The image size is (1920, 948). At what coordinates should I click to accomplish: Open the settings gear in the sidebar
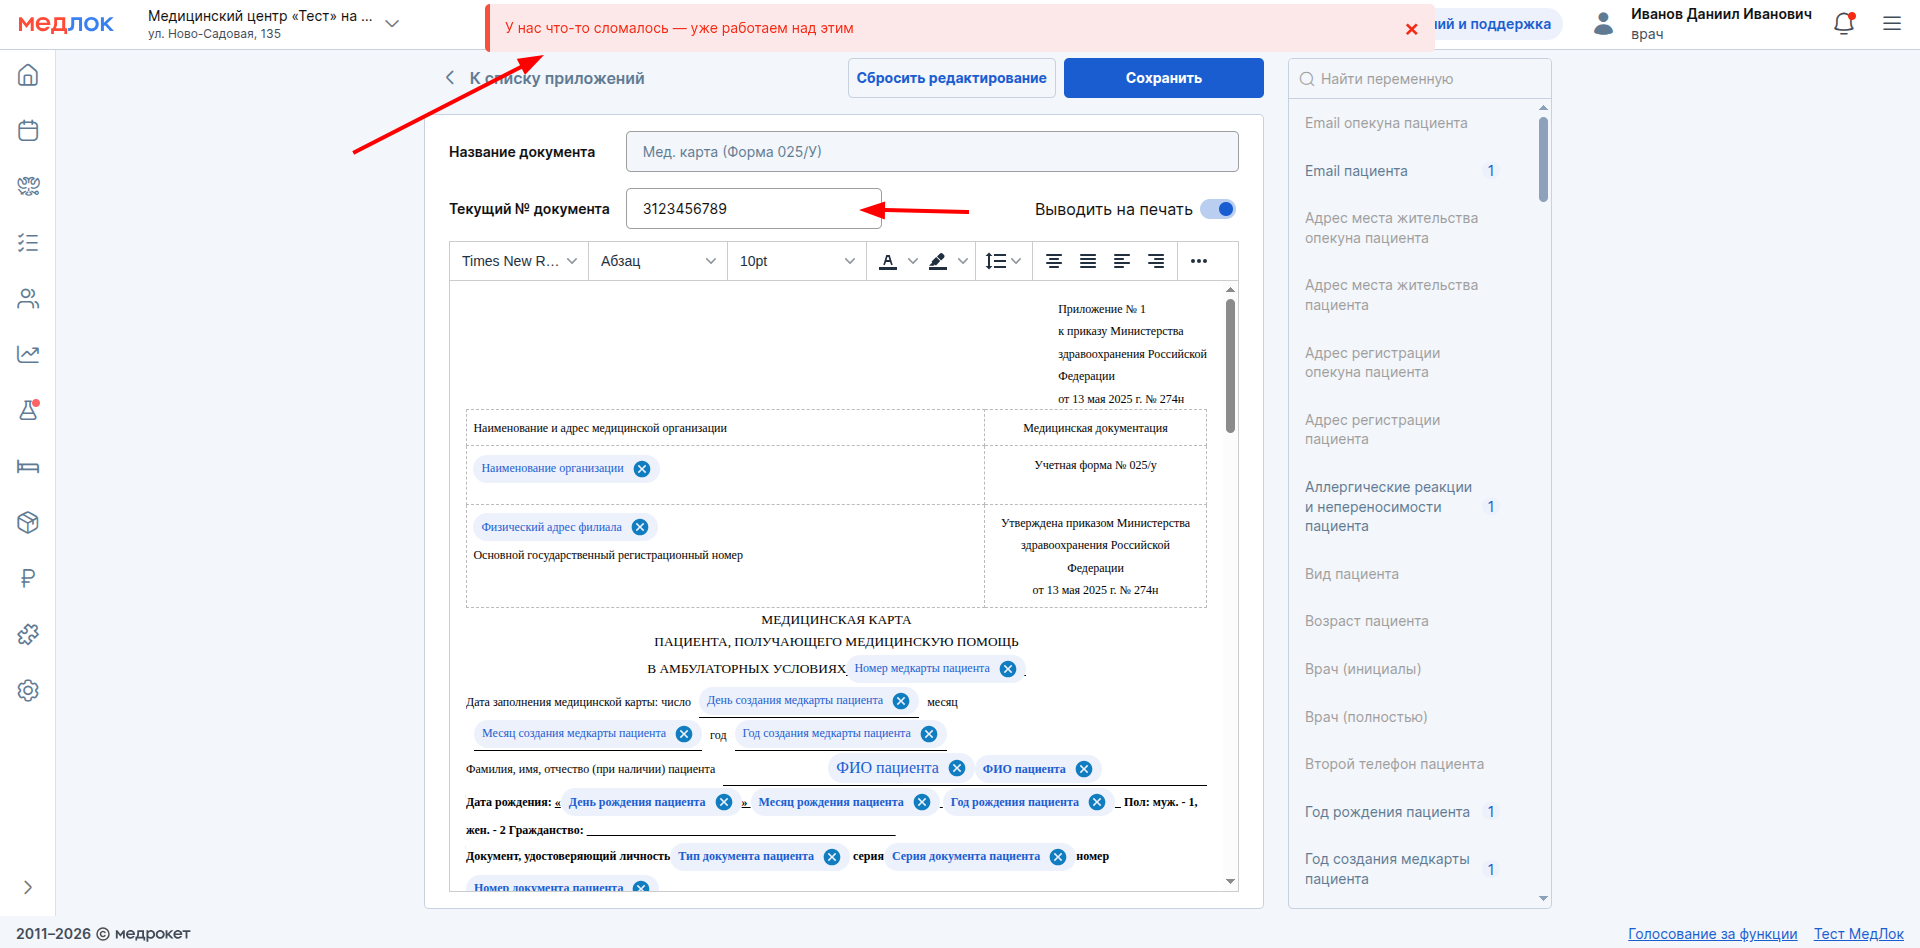pos(28,690)
